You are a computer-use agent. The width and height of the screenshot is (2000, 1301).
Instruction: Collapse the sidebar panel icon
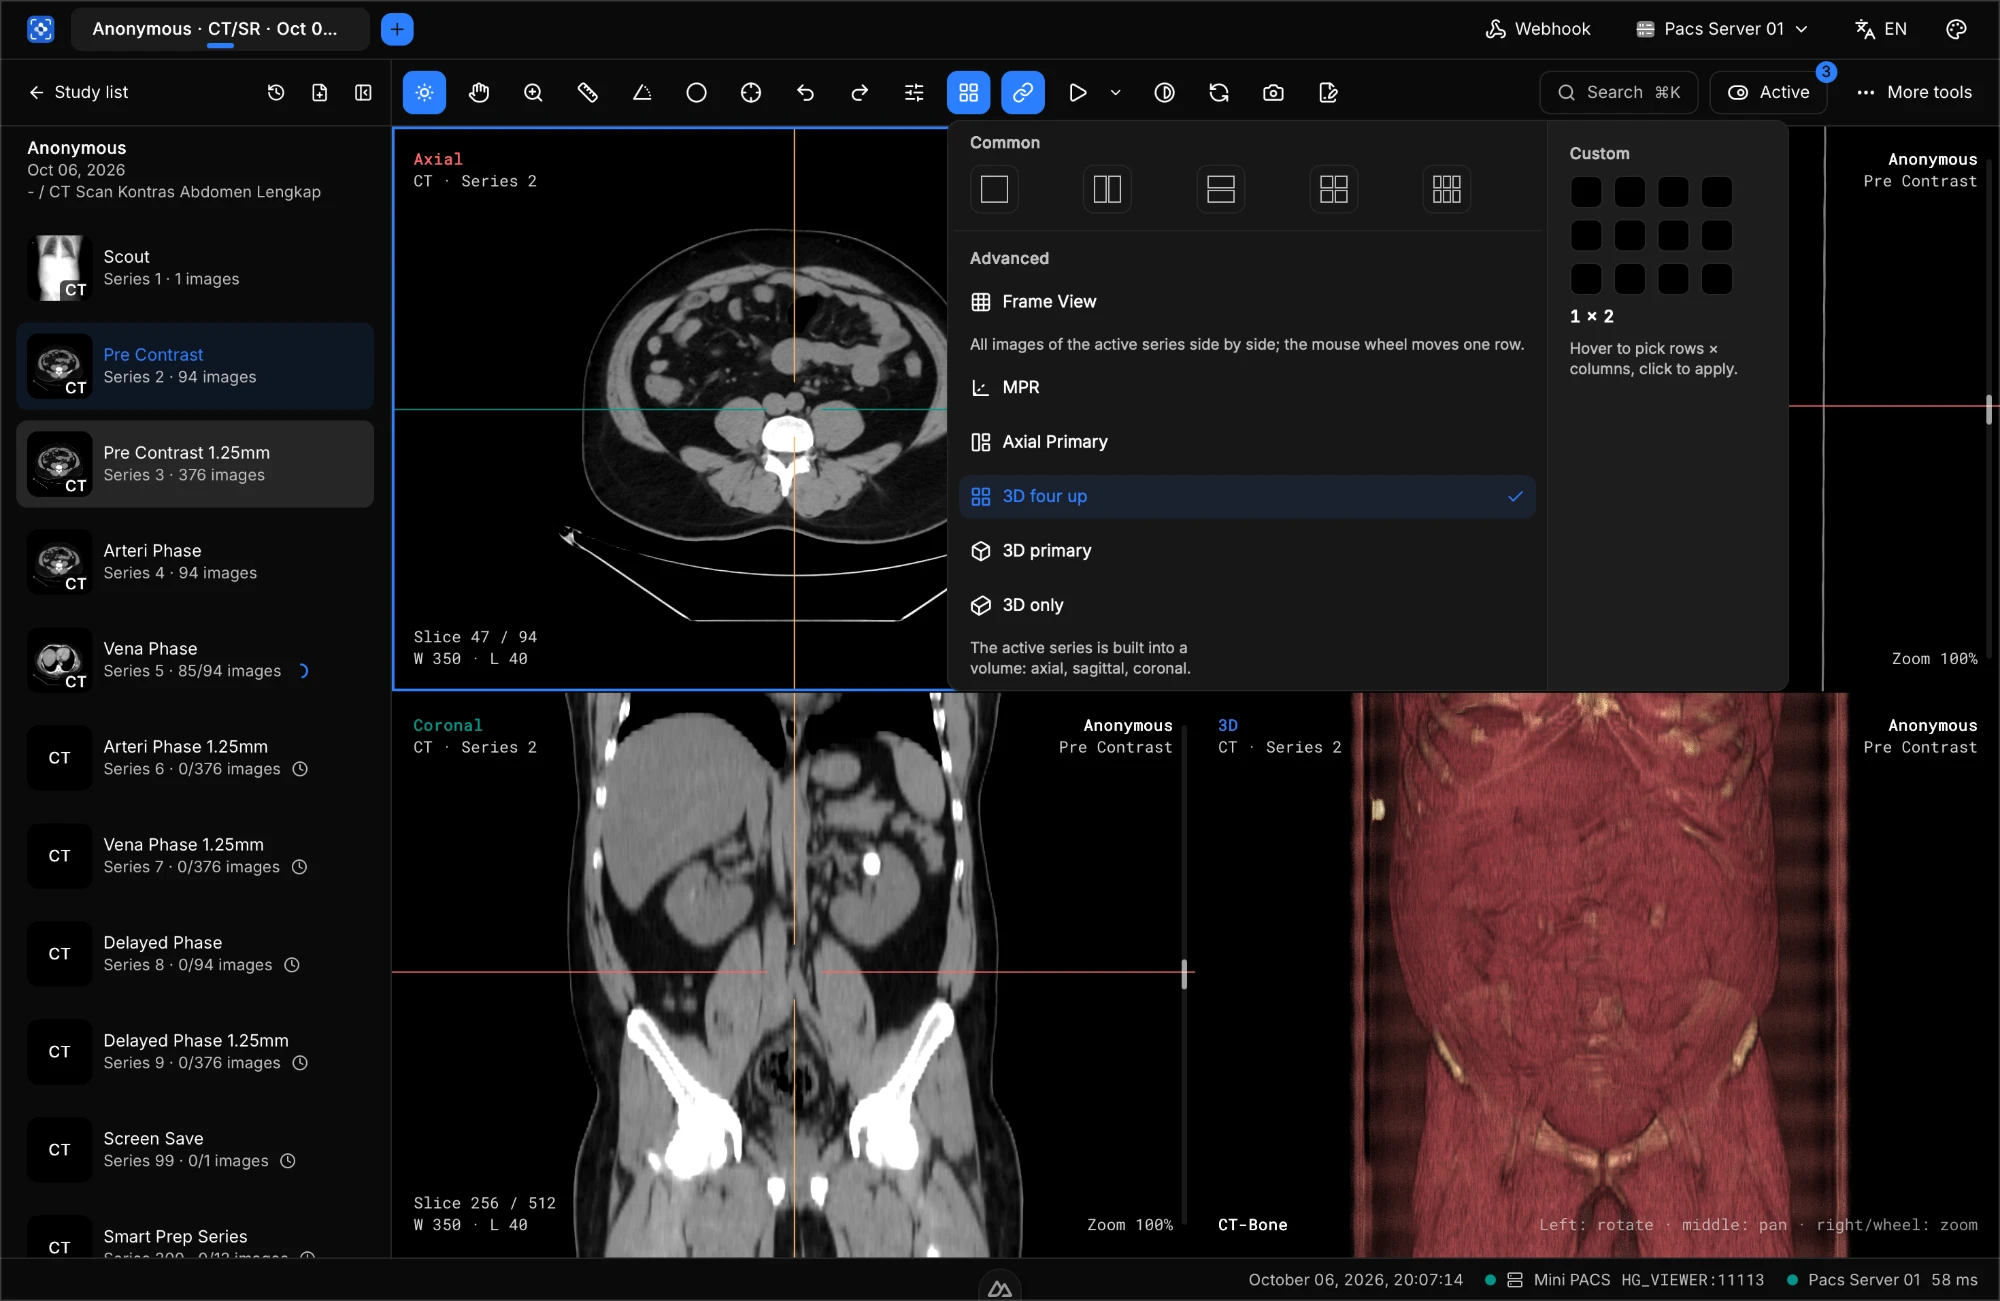pyautogui.click(x=363, y=92)
